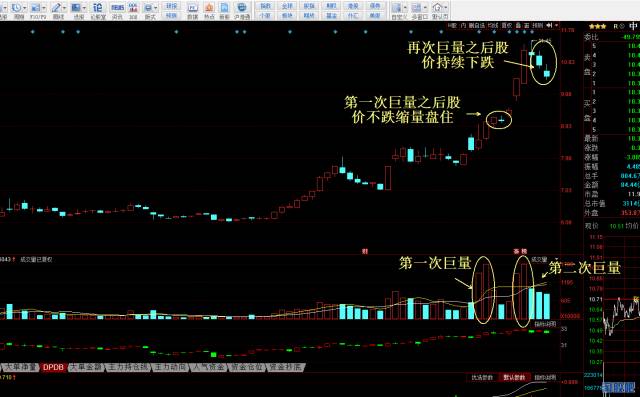Screen dimensions: 640x397
Task: Expand the 自定义 dropdown arrow
Action: (x=405, y=8)
